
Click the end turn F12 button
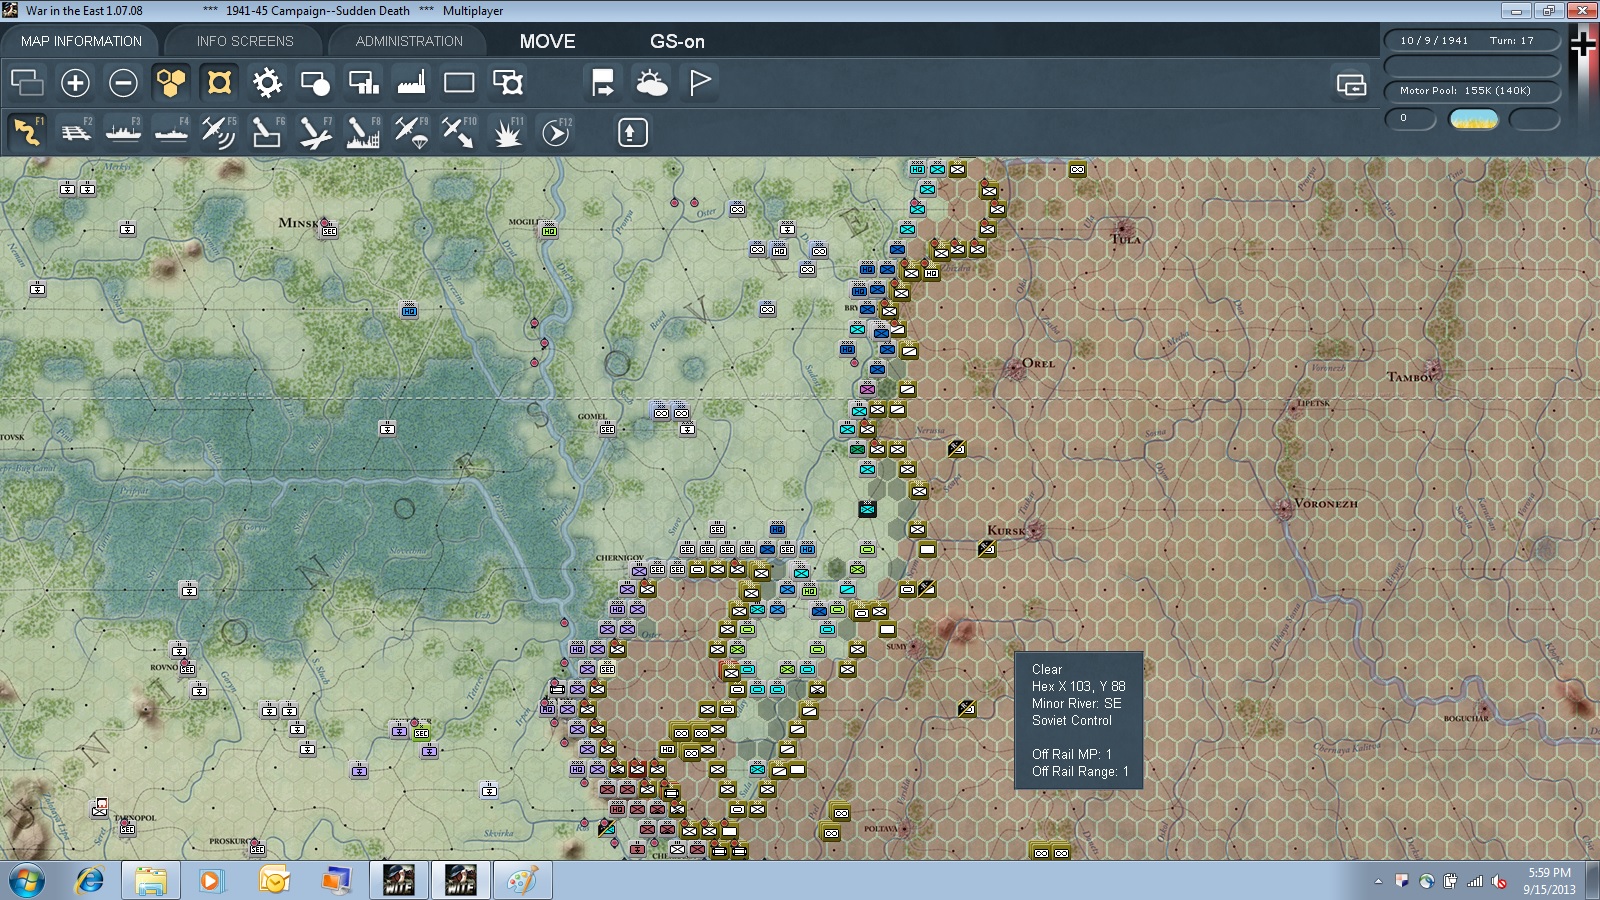tap(556, 132)
